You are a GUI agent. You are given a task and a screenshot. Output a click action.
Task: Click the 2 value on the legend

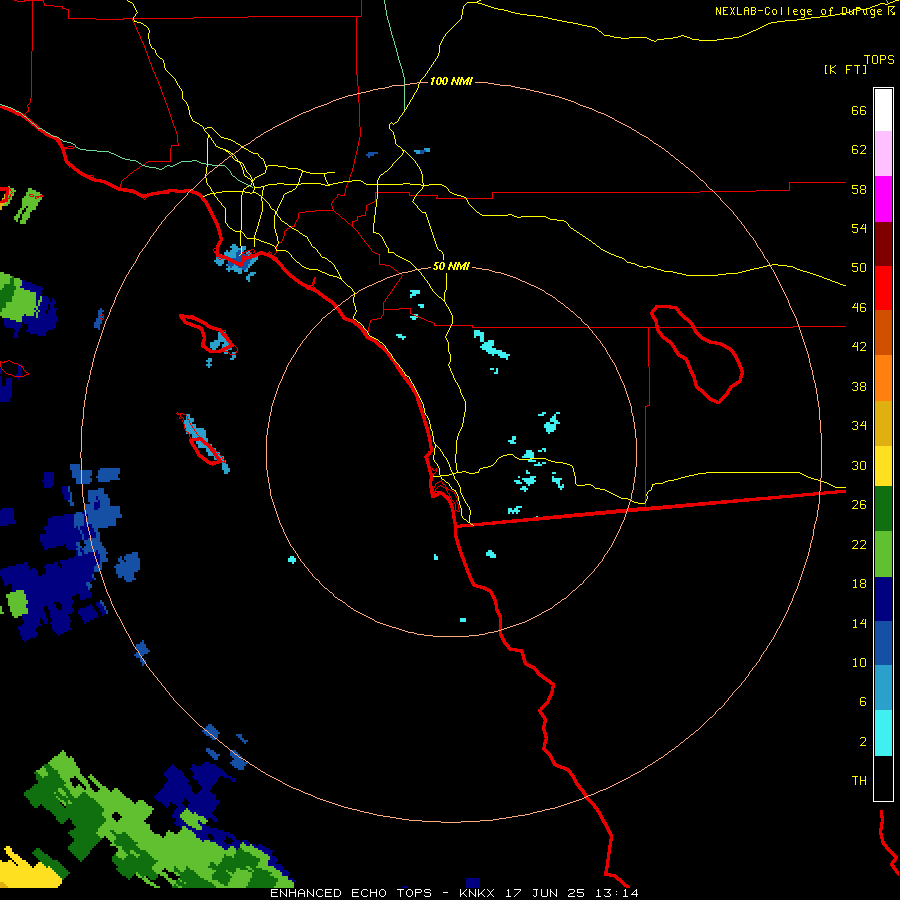[862, 742]
